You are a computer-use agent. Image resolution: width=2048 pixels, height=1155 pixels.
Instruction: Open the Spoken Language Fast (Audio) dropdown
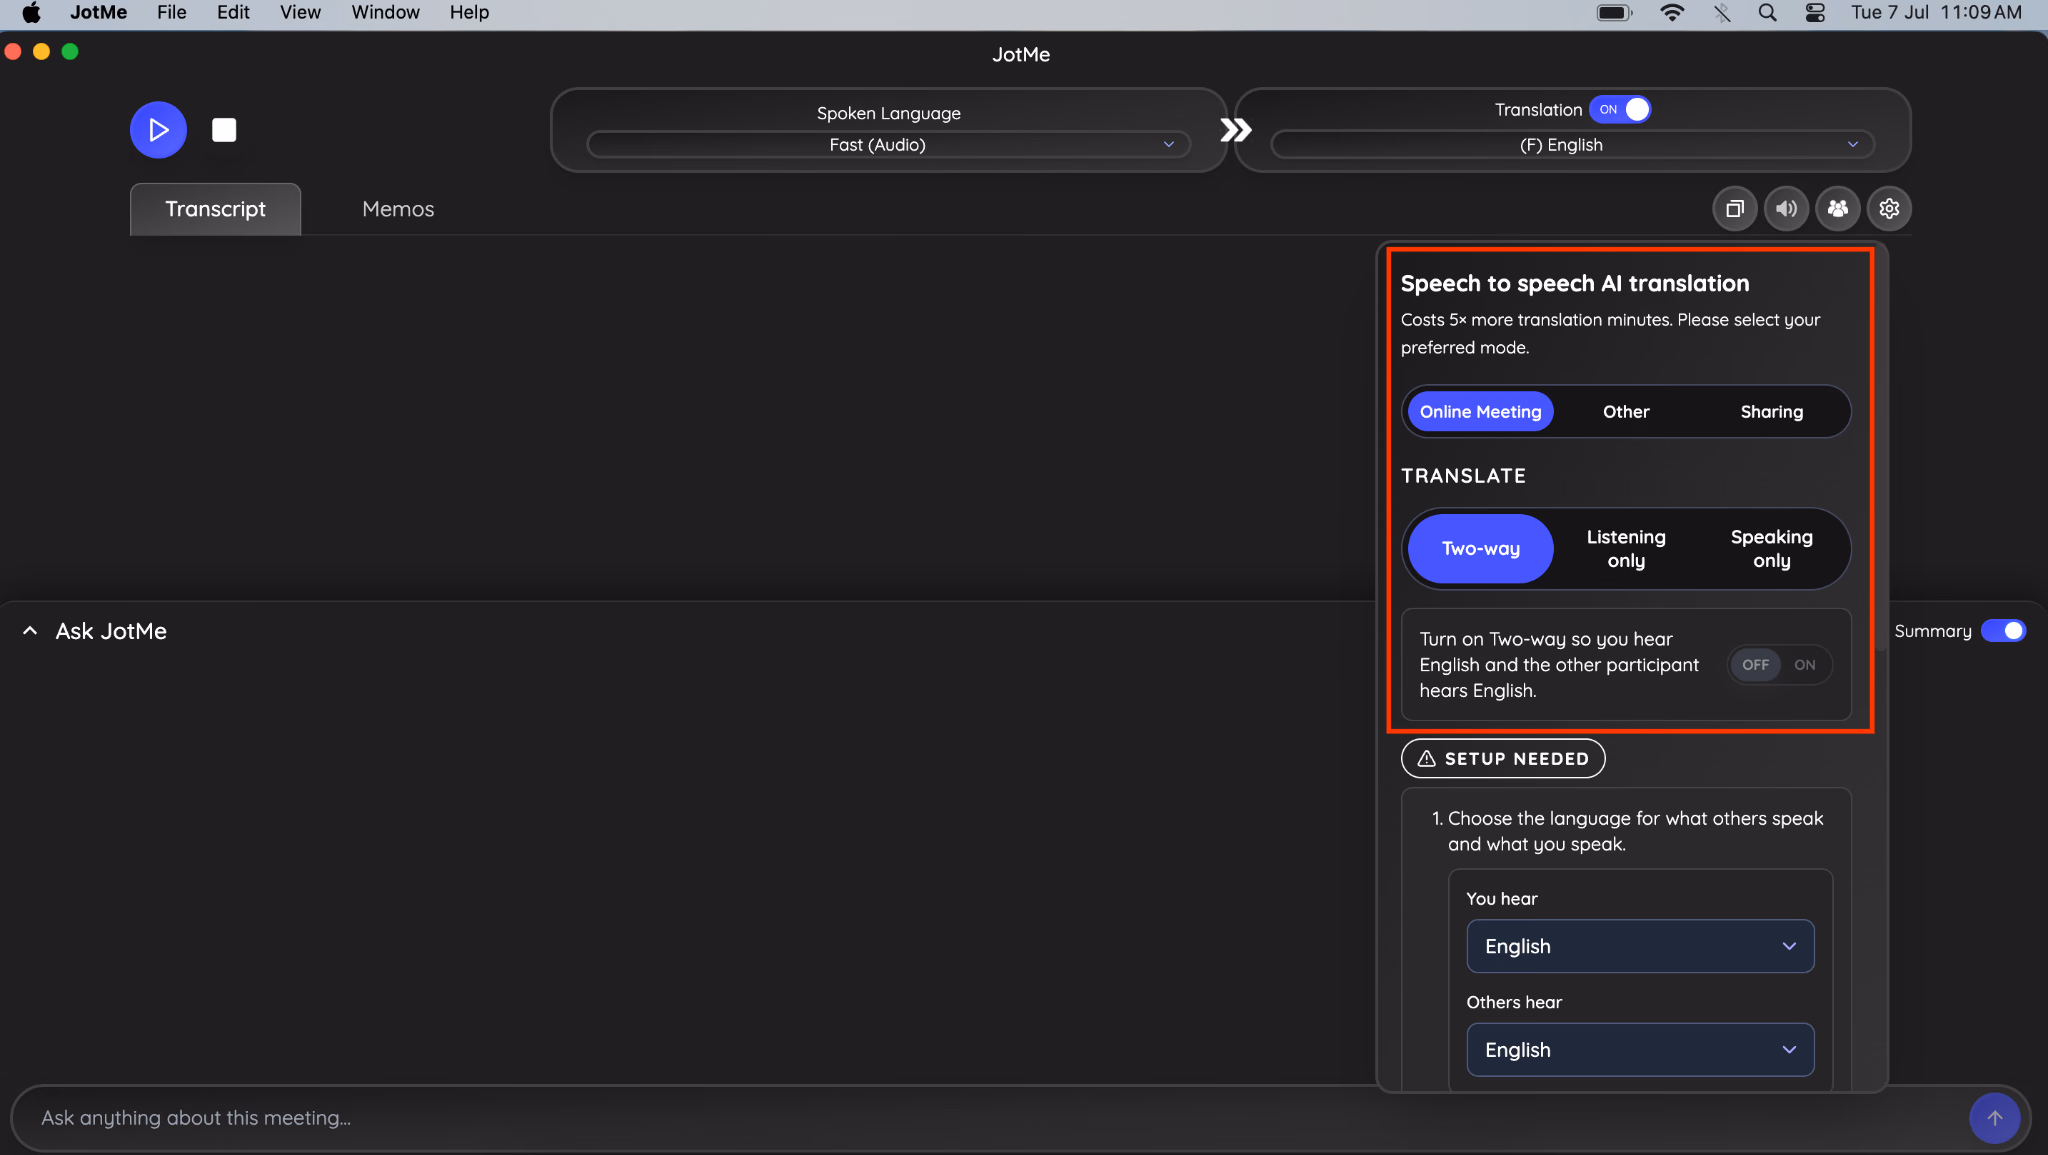tap(888, 145)
